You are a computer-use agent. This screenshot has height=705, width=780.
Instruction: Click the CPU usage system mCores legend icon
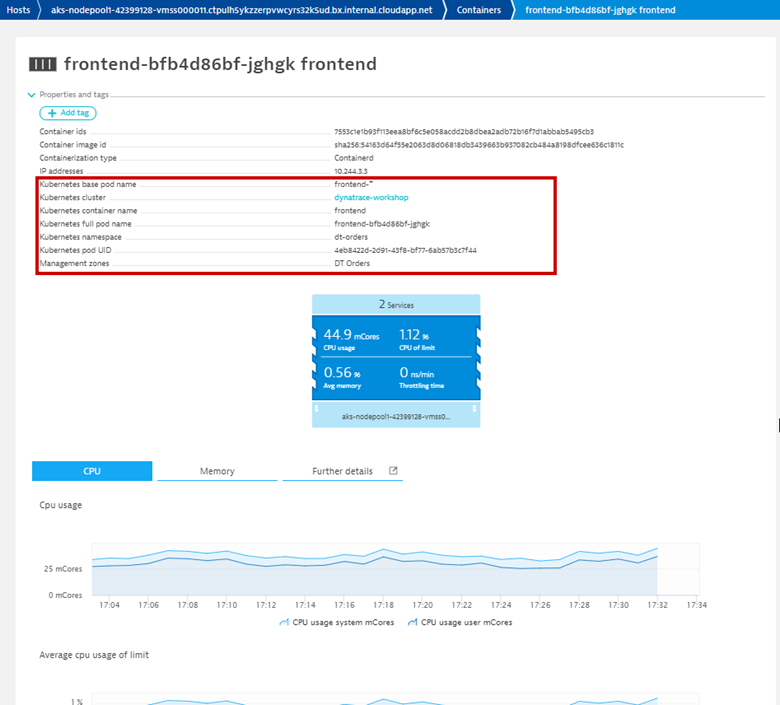click(x=283, y=622)
